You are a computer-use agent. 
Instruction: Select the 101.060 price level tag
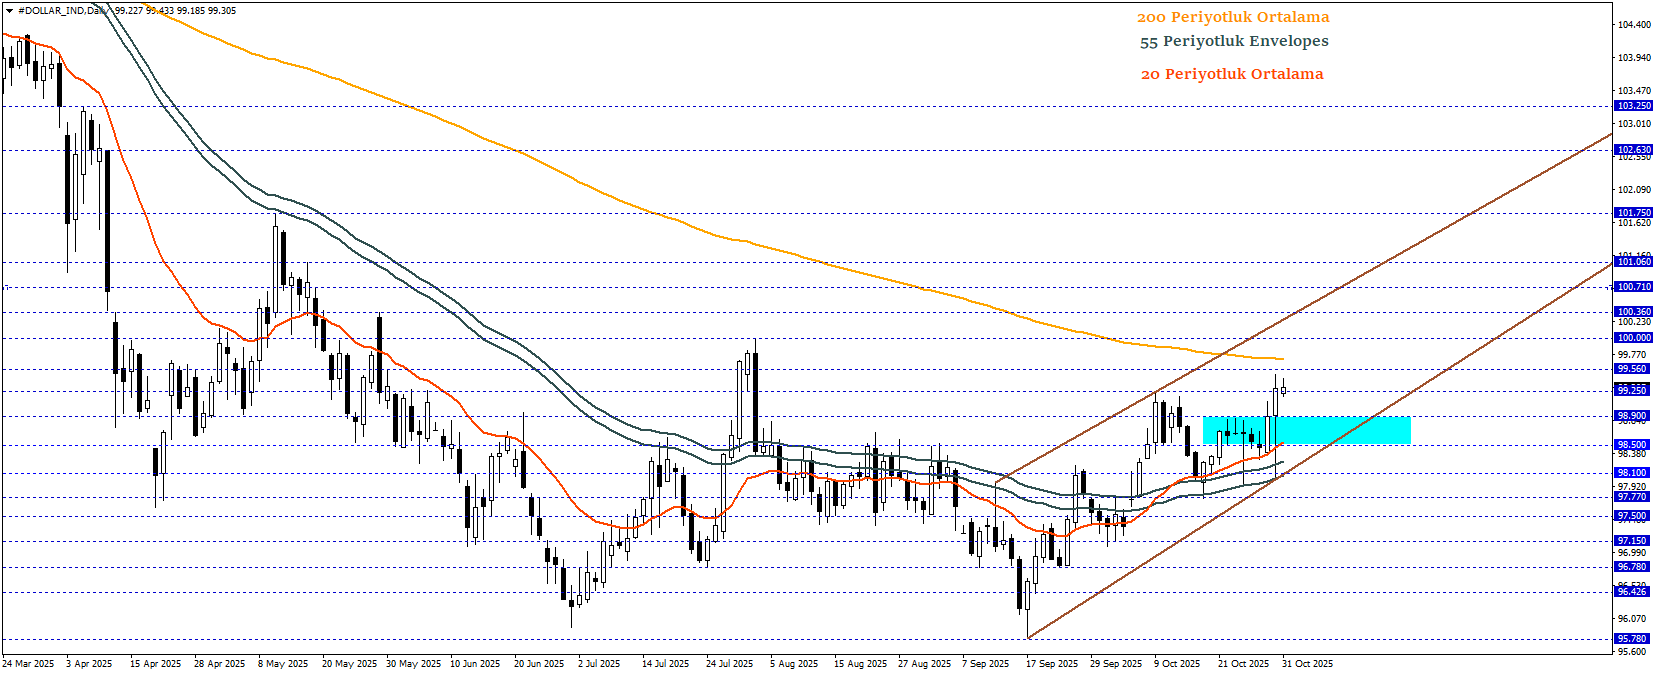coord(1633,262)
